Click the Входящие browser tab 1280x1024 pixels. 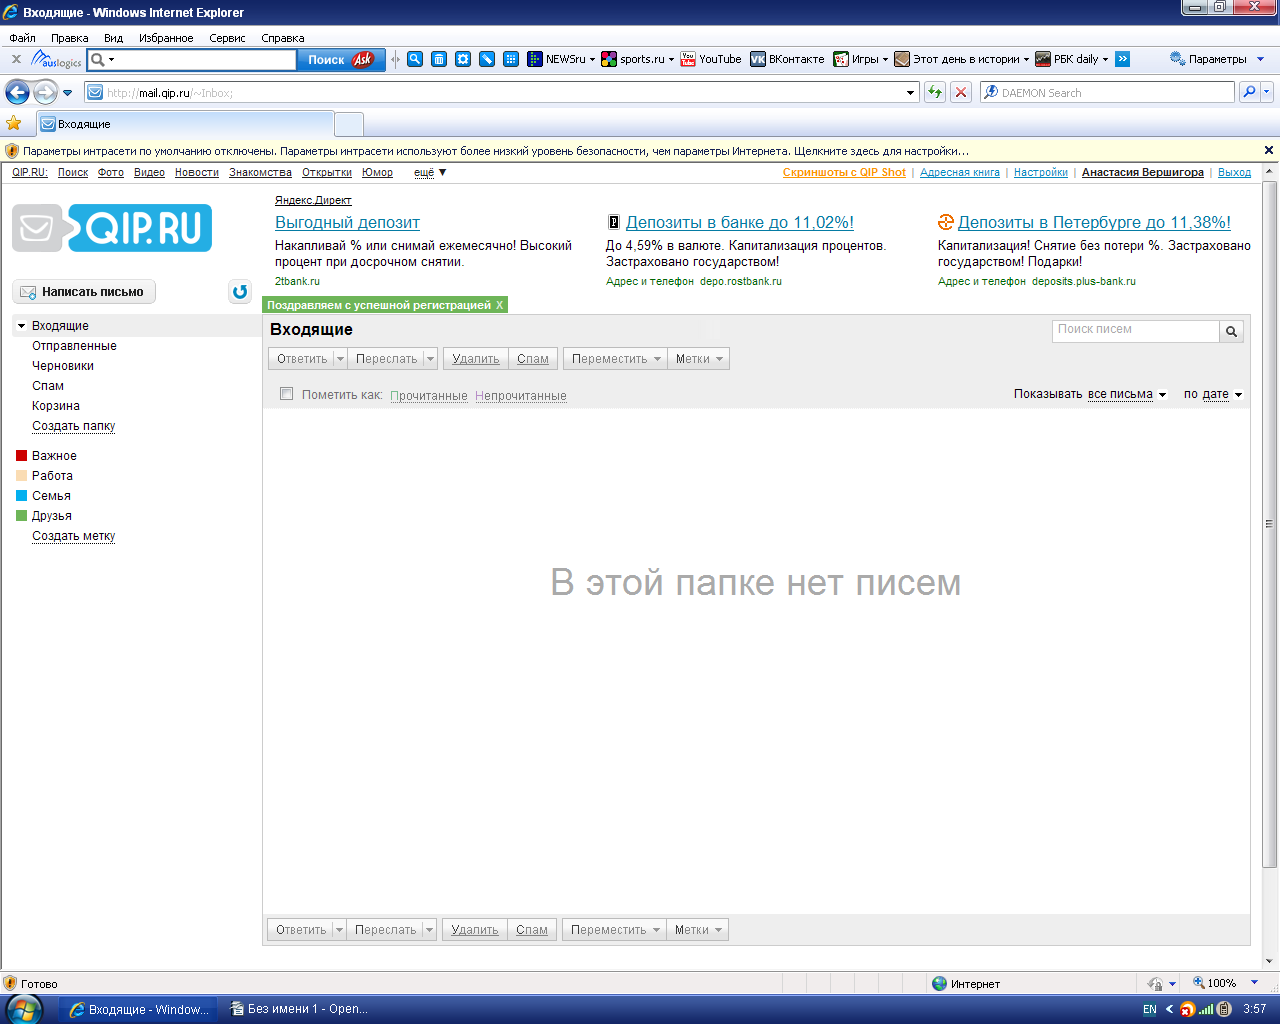point(185,124)
